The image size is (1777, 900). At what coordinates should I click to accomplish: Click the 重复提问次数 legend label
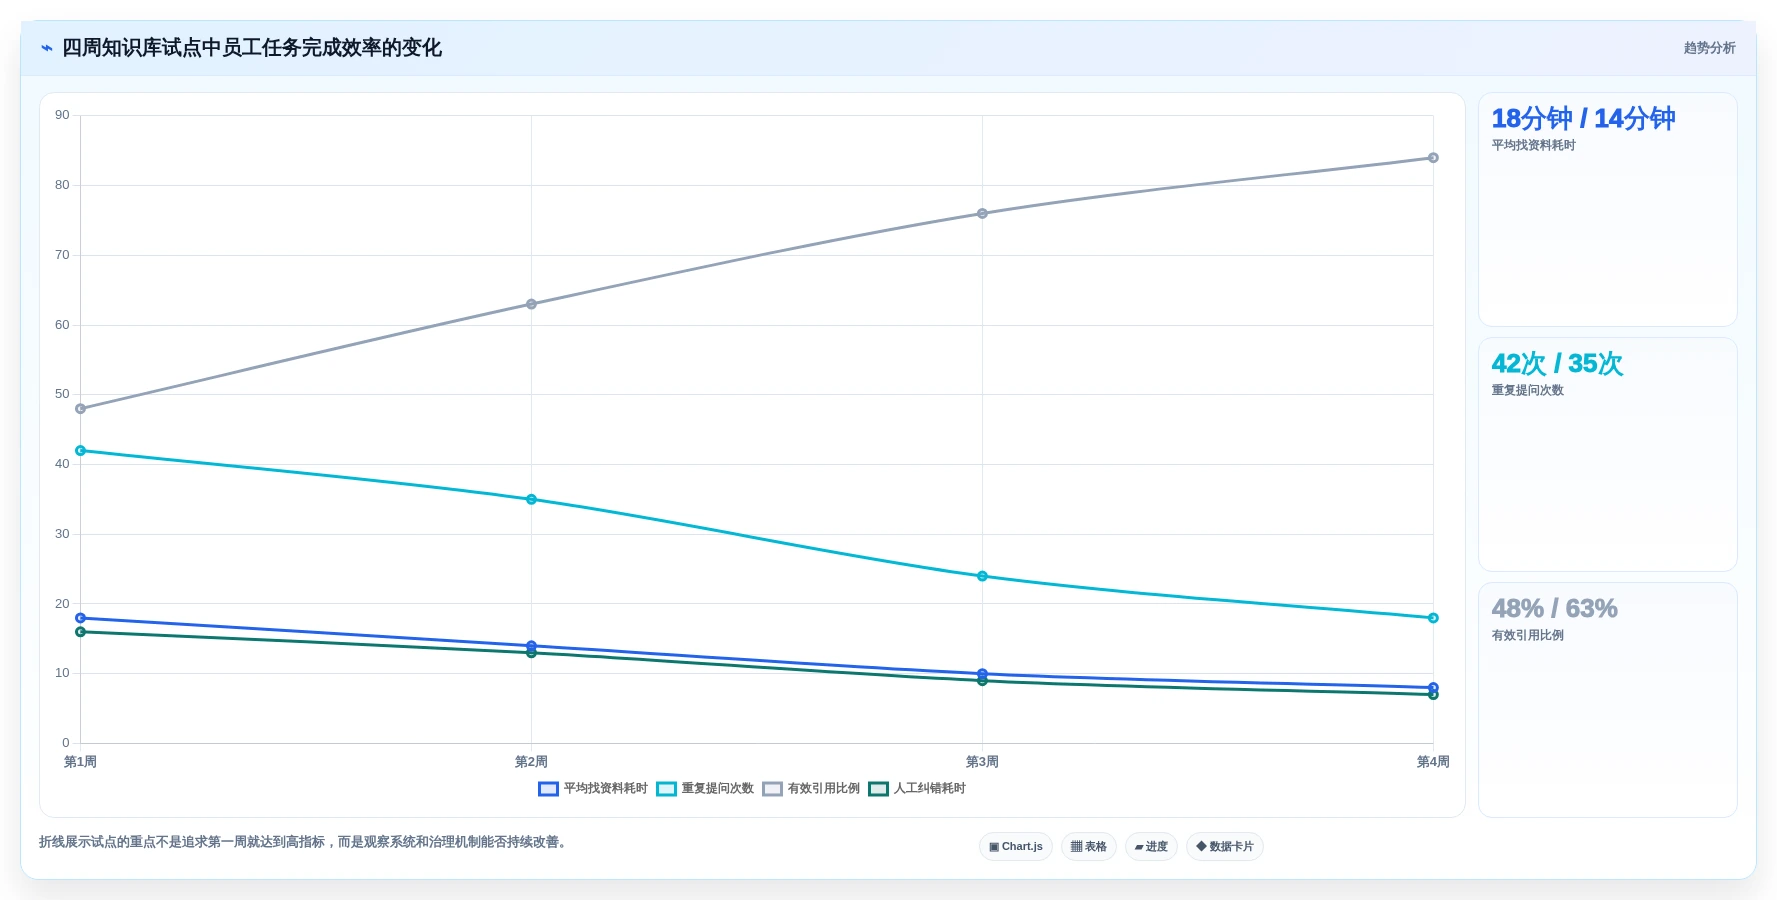click(718, 789)
